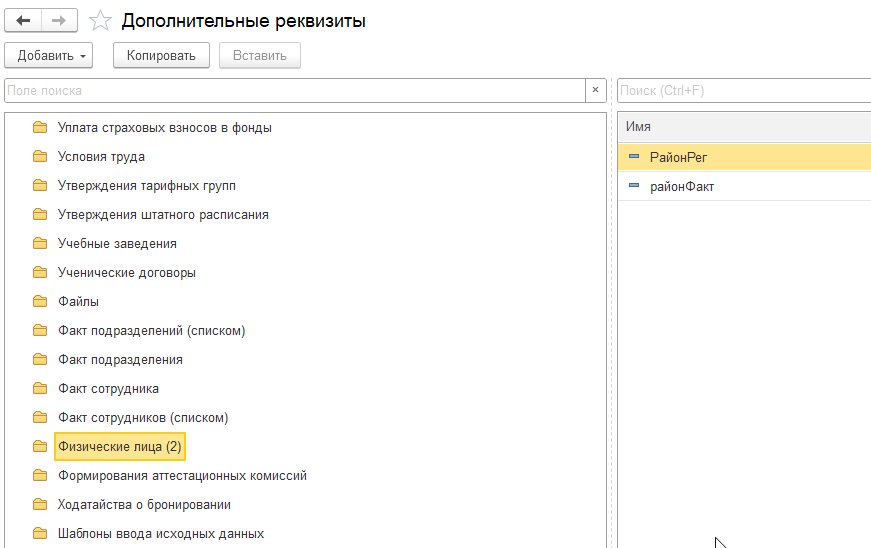The image size is (871, 548).
Task: Select Факт подразделений (списком)
Action: point(152,331)
